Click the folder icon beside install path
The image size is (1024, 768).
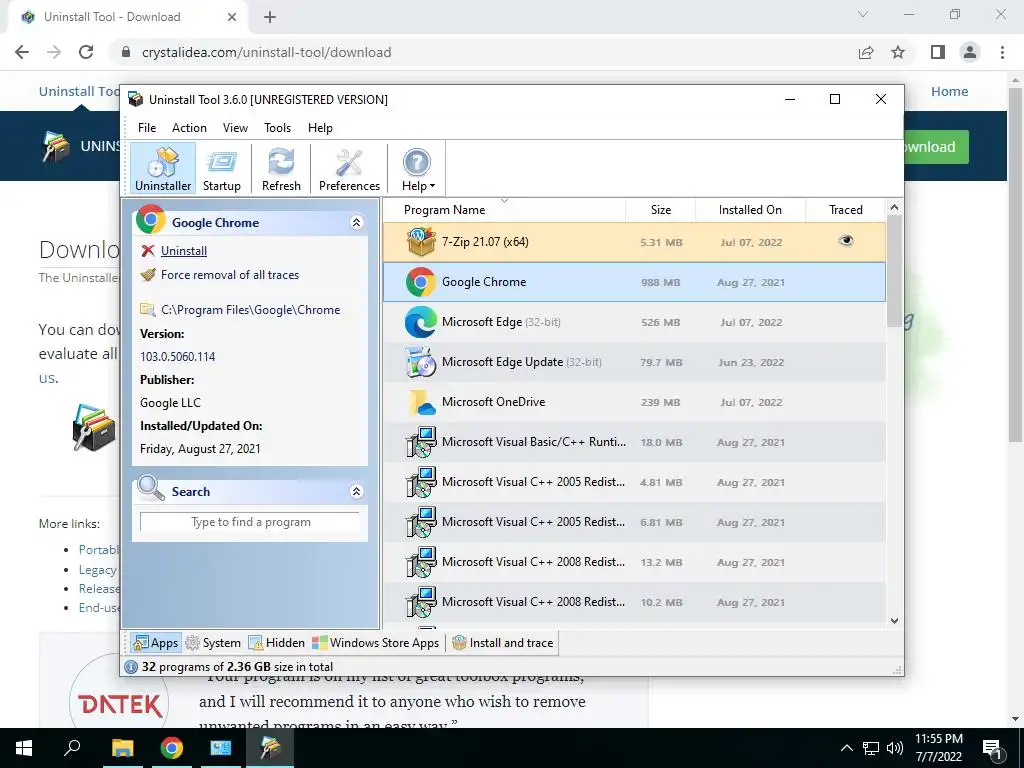[x=148, y=310]
